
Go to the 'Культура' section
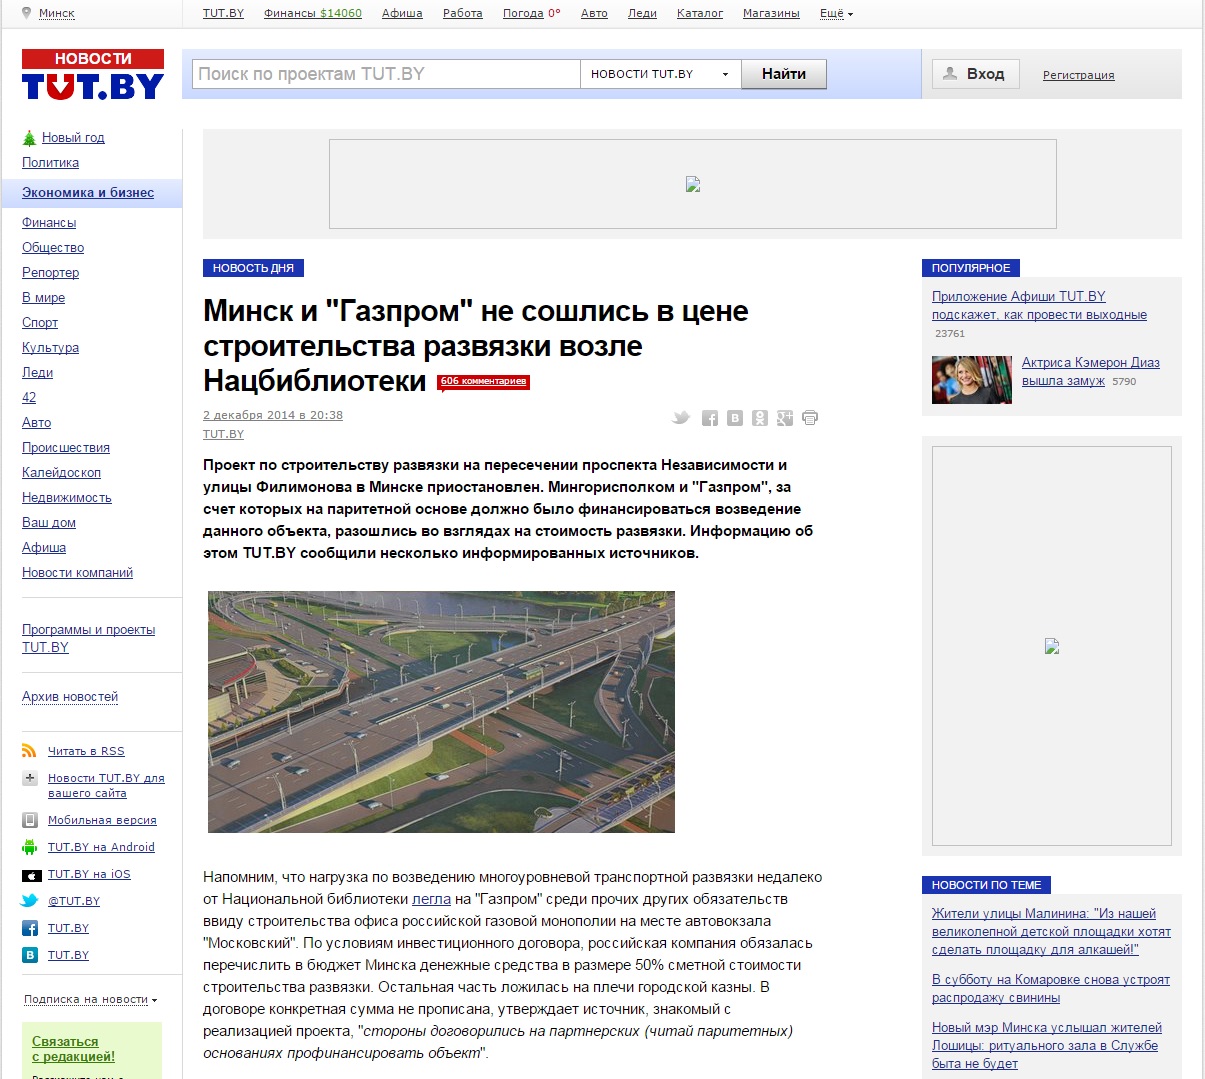point(50,348)
